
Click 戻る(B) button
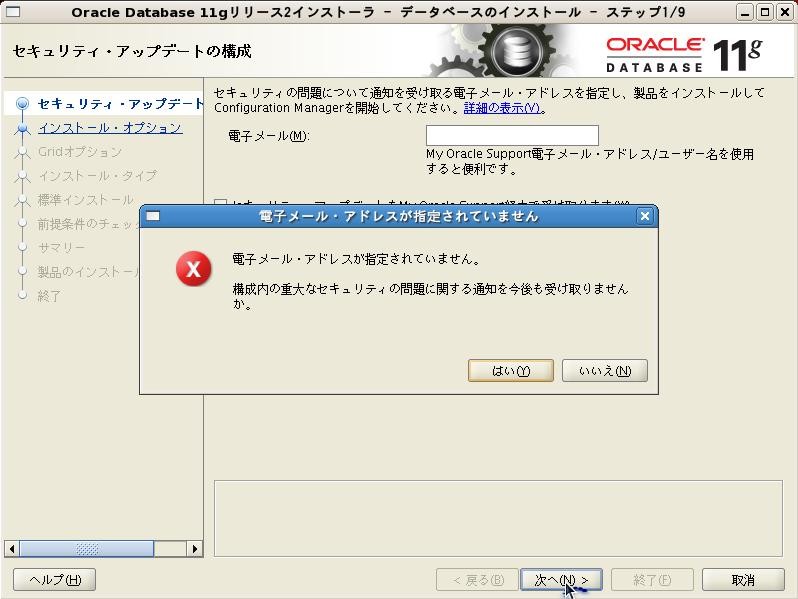[477, 580]
